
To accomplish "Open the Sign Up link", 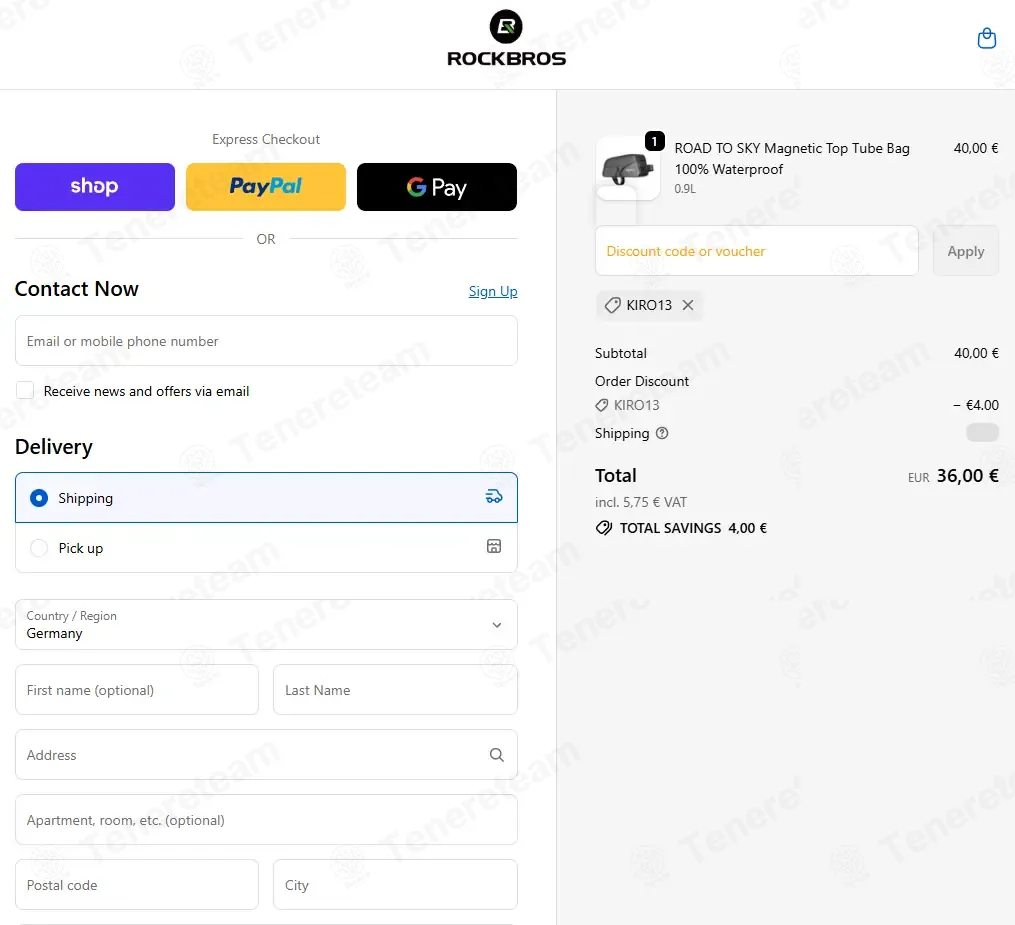I will click(x=493, y=291).
